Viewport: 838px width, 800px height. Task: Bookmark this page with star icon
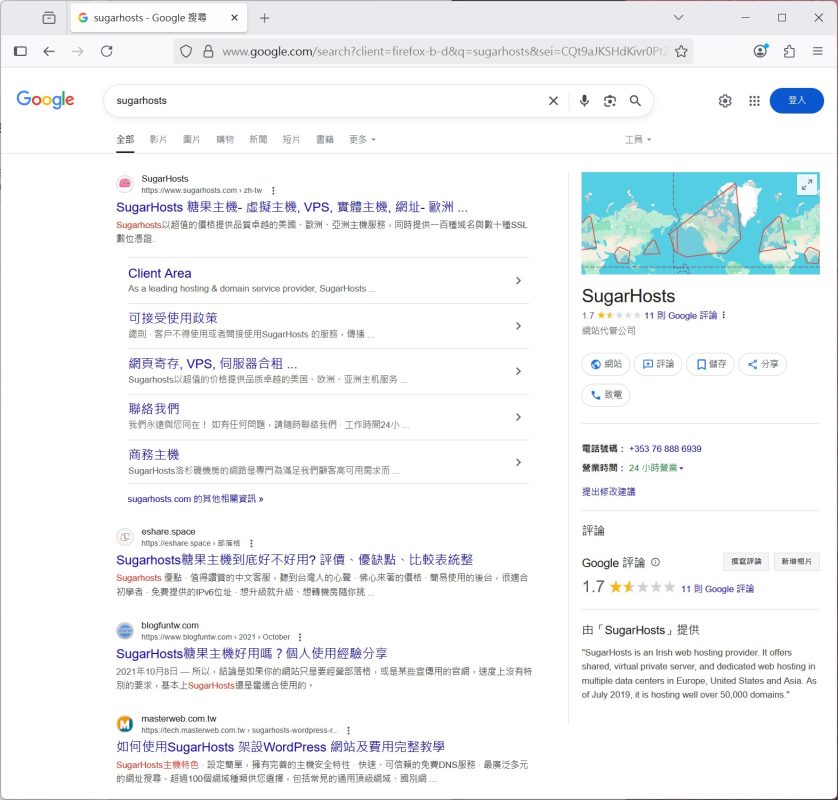click(681, 51)
